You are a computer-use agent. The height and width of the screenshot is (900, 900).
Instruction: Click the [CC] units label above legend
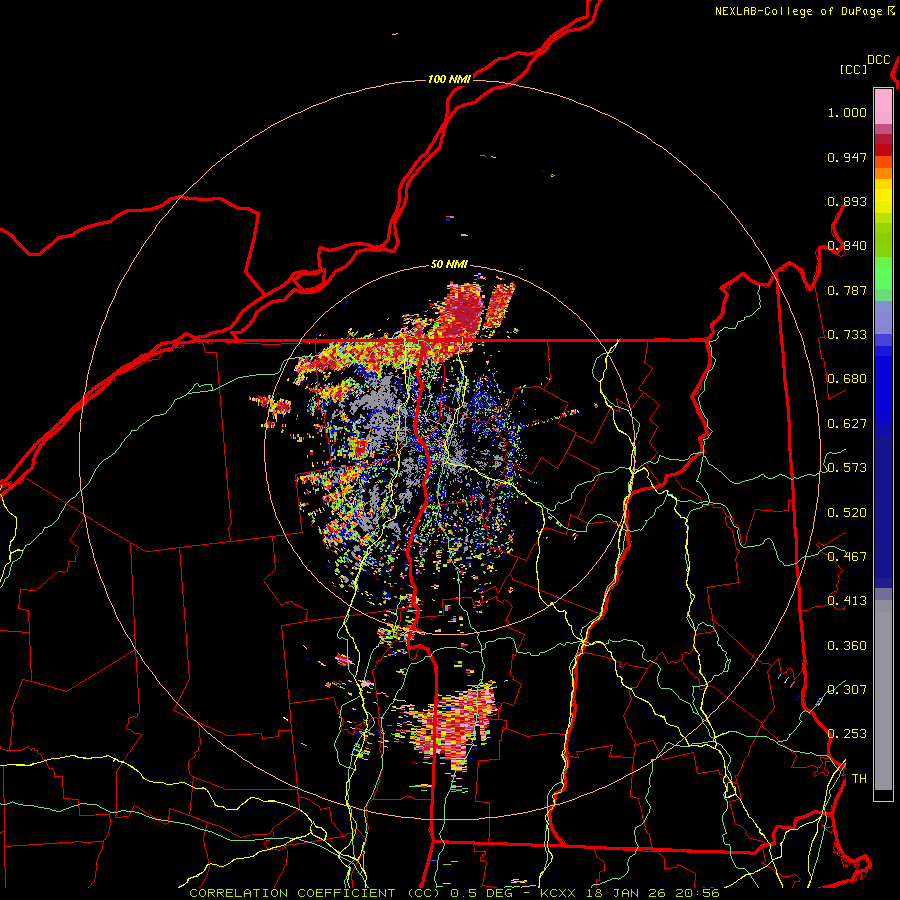click(853, 69)
